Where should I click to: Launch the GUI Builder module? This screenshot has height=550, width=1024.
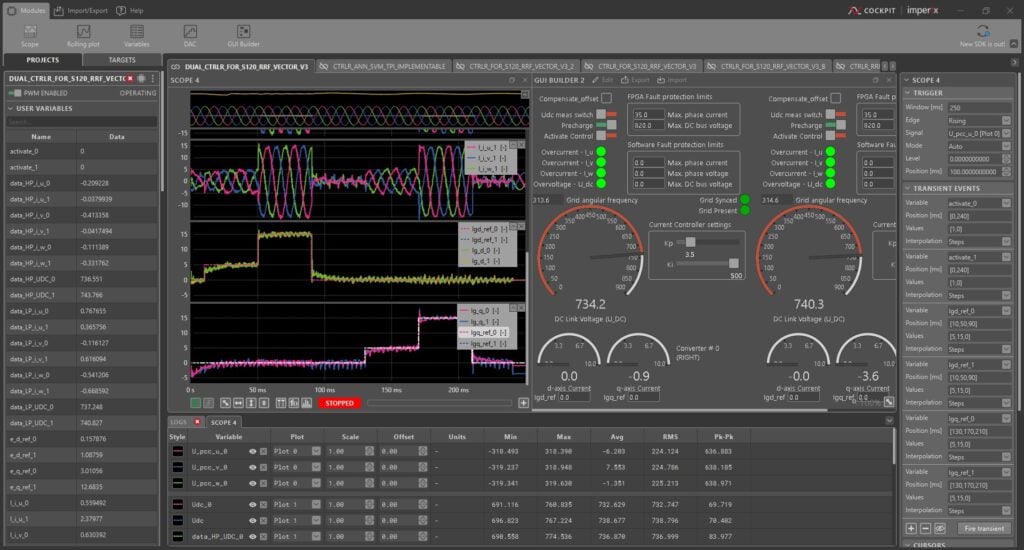[243, 35]
